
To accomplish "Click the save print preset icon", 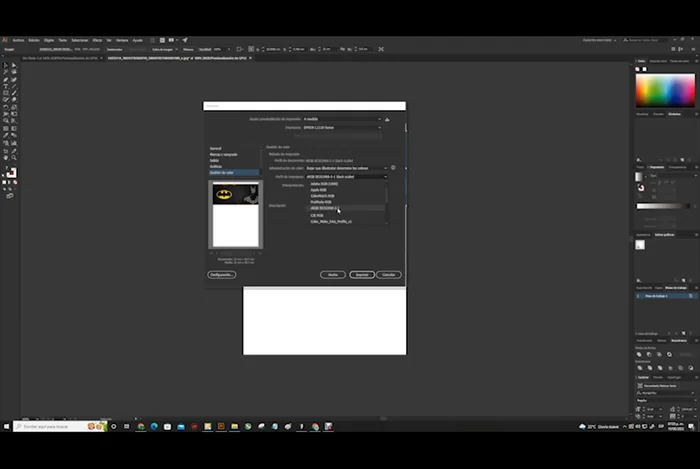I will click(388, 119).
